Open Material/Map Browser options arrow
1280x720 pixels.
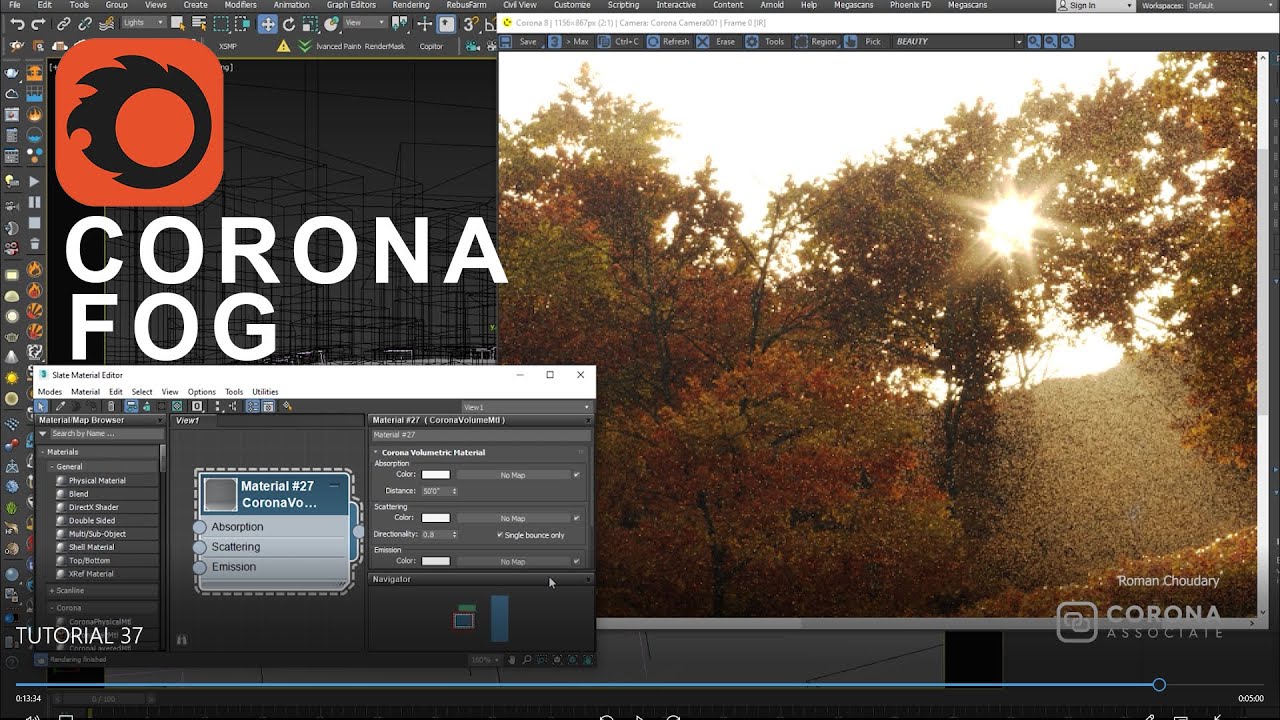coord(45,433)
